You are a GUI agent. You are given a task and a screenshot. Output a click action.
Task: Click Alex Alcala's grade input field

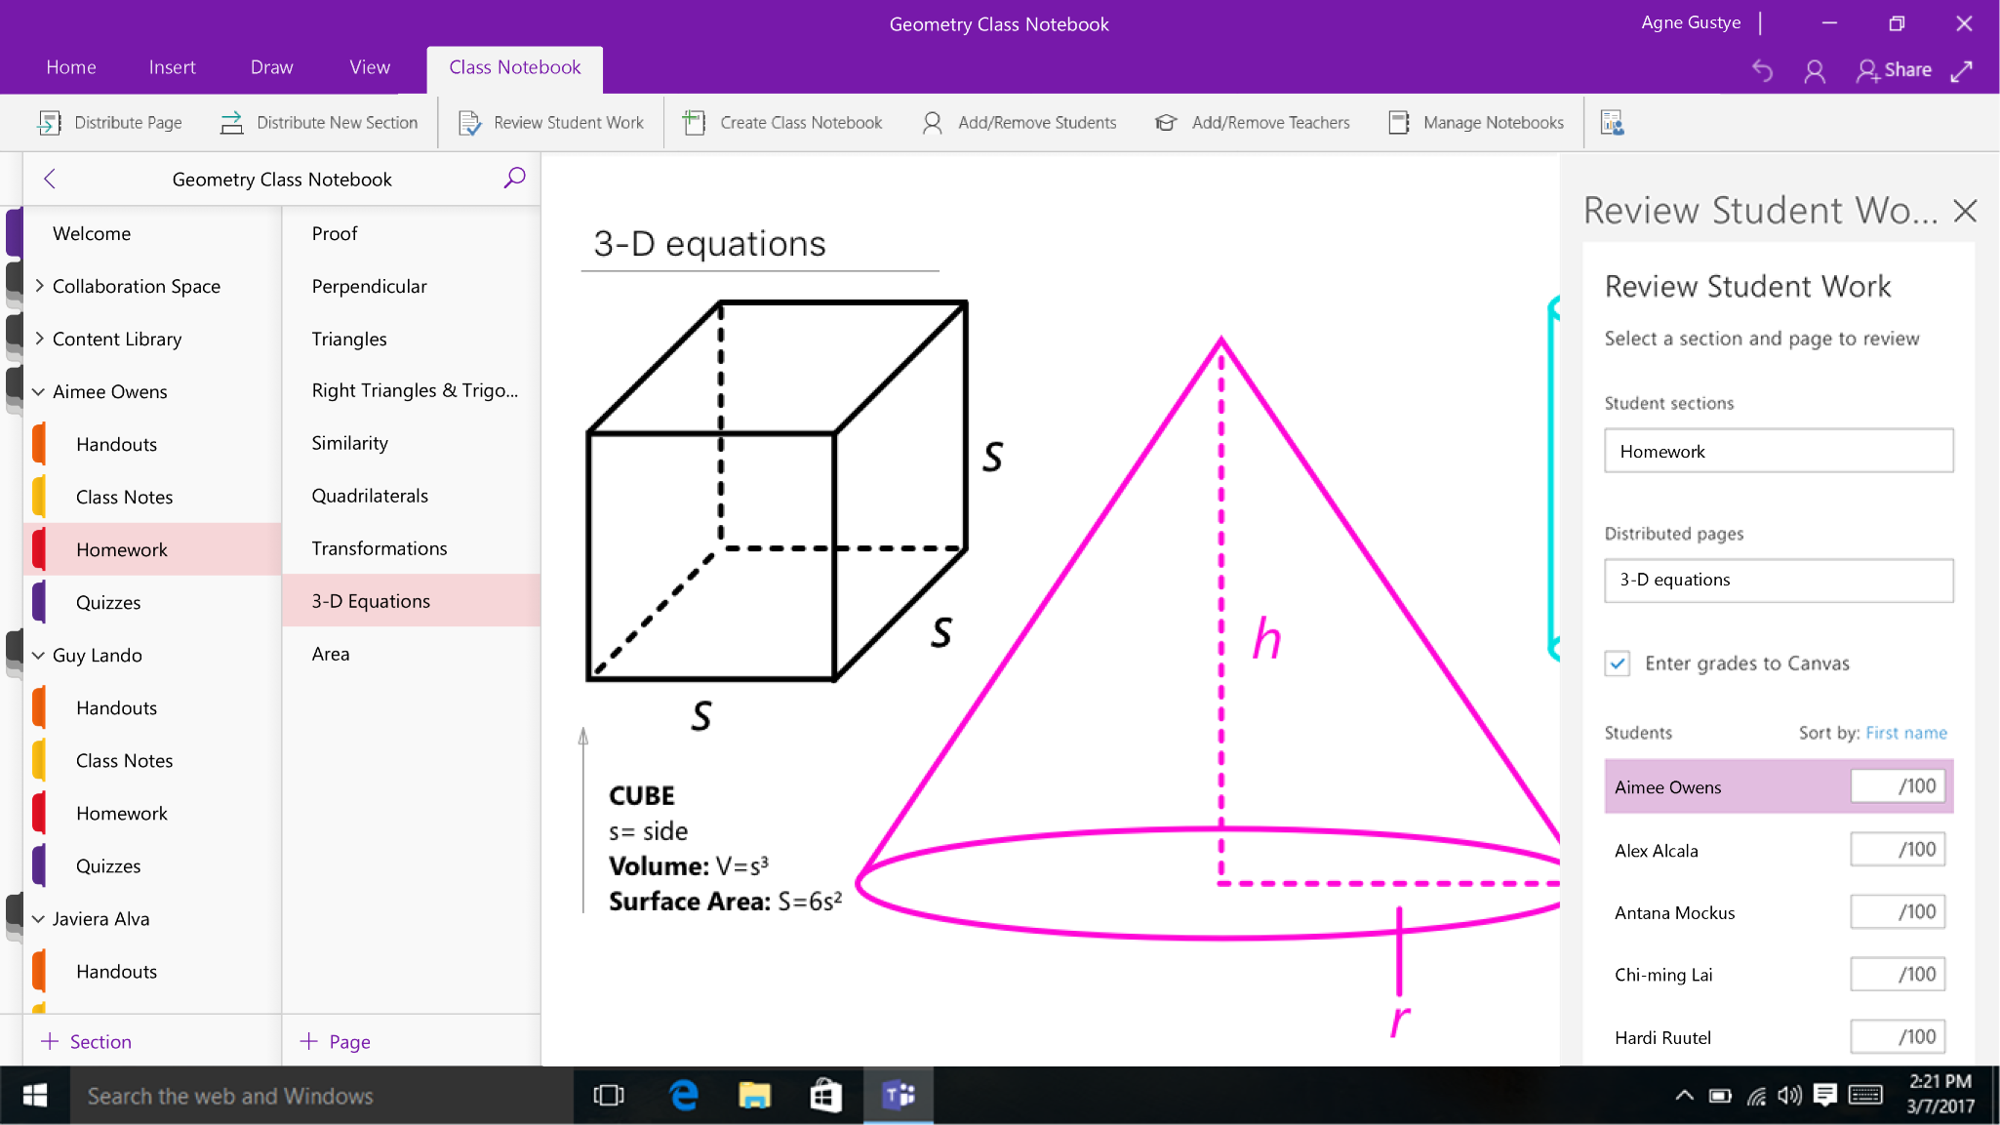tap(1896, 850)
